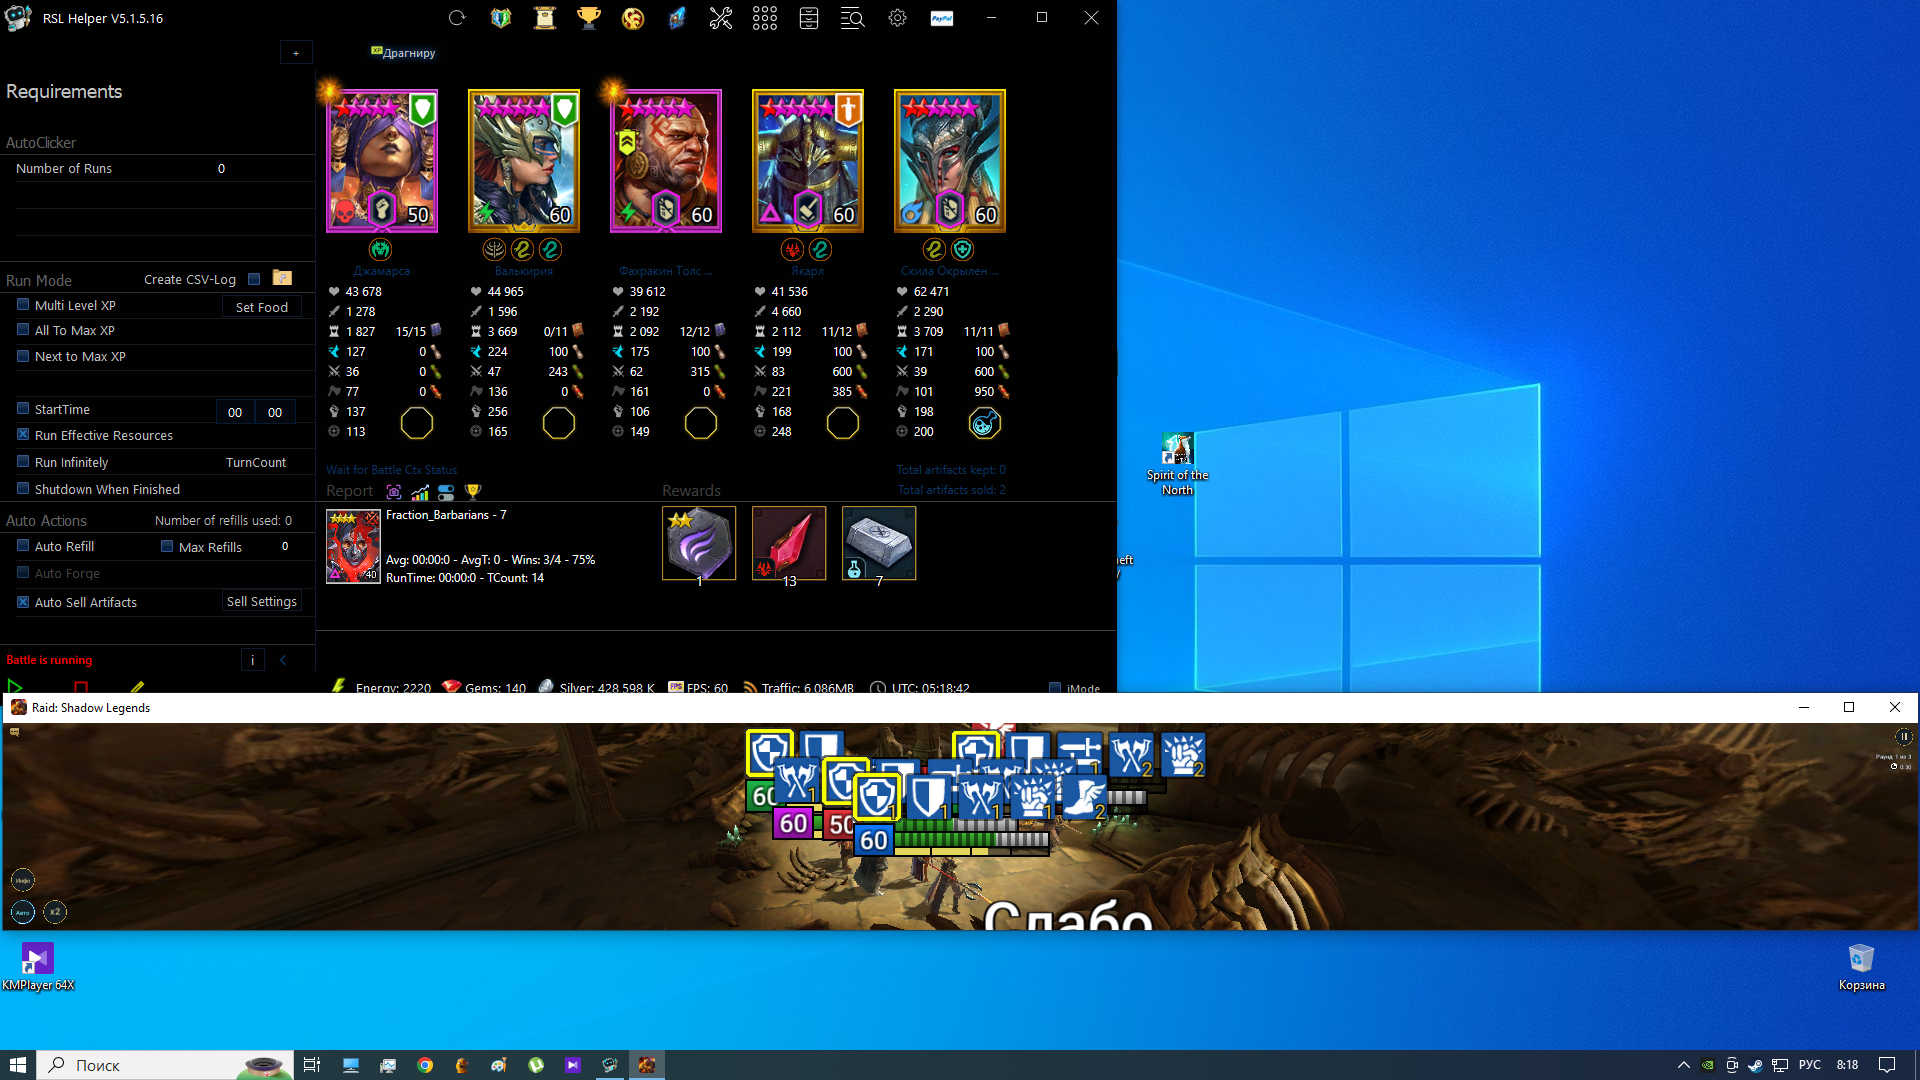Enable Next to Max XP checkbox
1920x1080 pixels.
[x=23, y=356]
